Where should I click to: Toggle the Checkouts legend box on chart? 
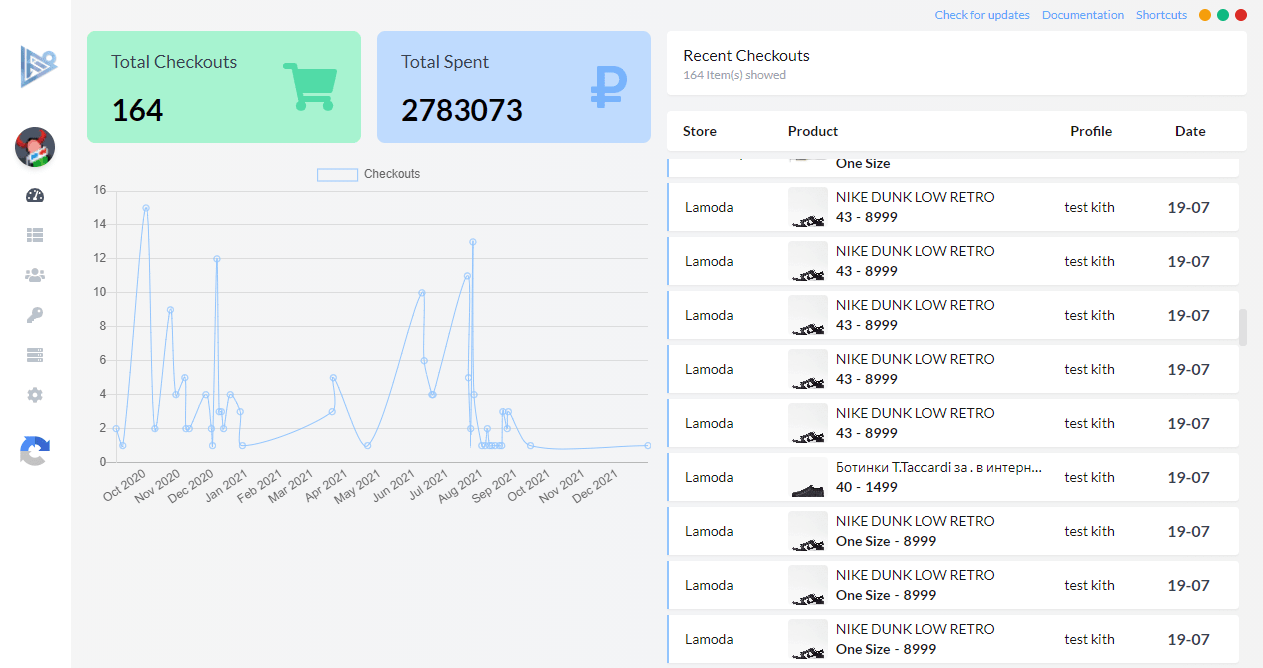pos(337,174)
